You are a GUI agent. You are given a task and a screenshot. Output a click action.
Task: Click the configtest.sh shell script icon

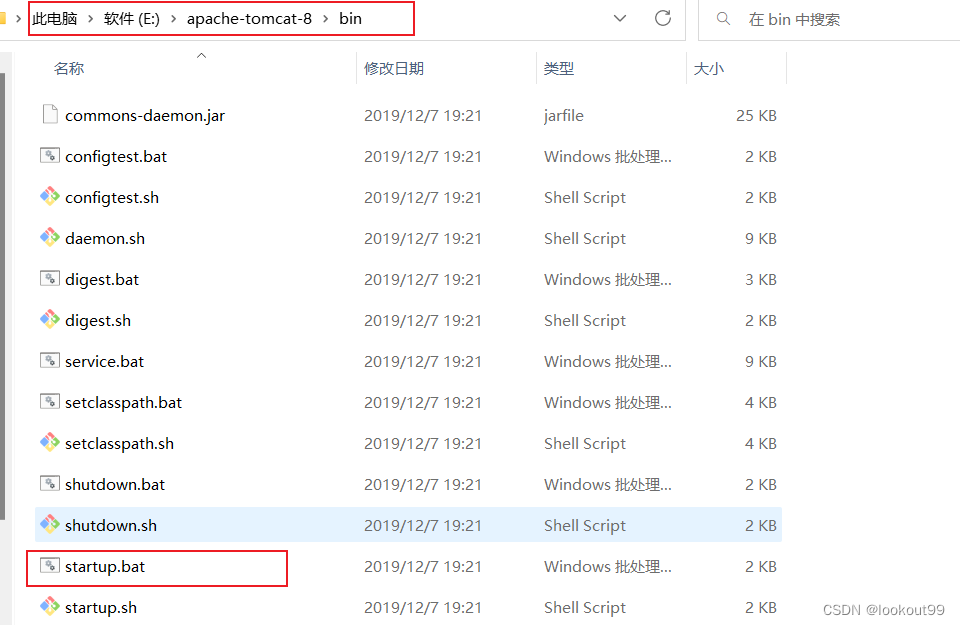(x=50, y=196)
